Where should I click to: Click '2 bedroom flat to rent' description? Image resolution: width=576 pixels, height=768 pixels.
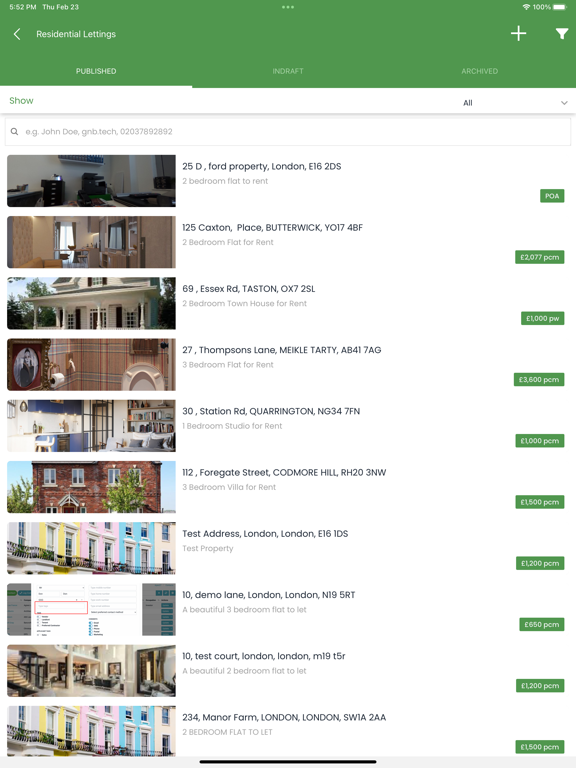coord(225,181)
